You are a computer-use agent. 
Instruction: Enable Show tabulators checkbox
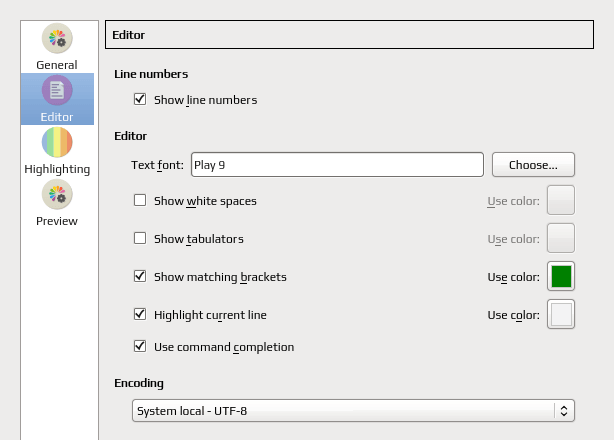click(140, 238)
